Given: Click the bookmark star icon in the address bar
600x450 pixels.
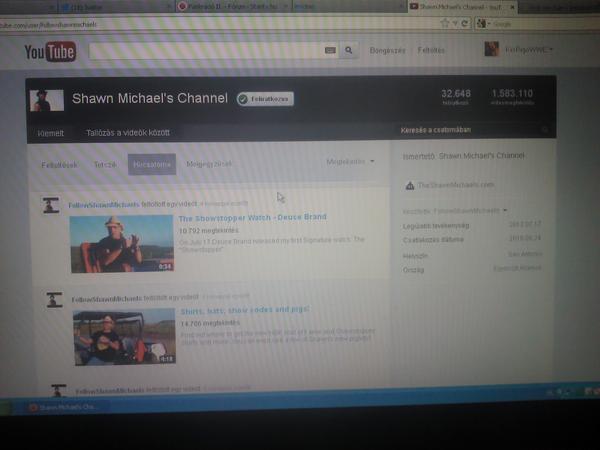Looking at the screenshot, I should tap(445, 23).
